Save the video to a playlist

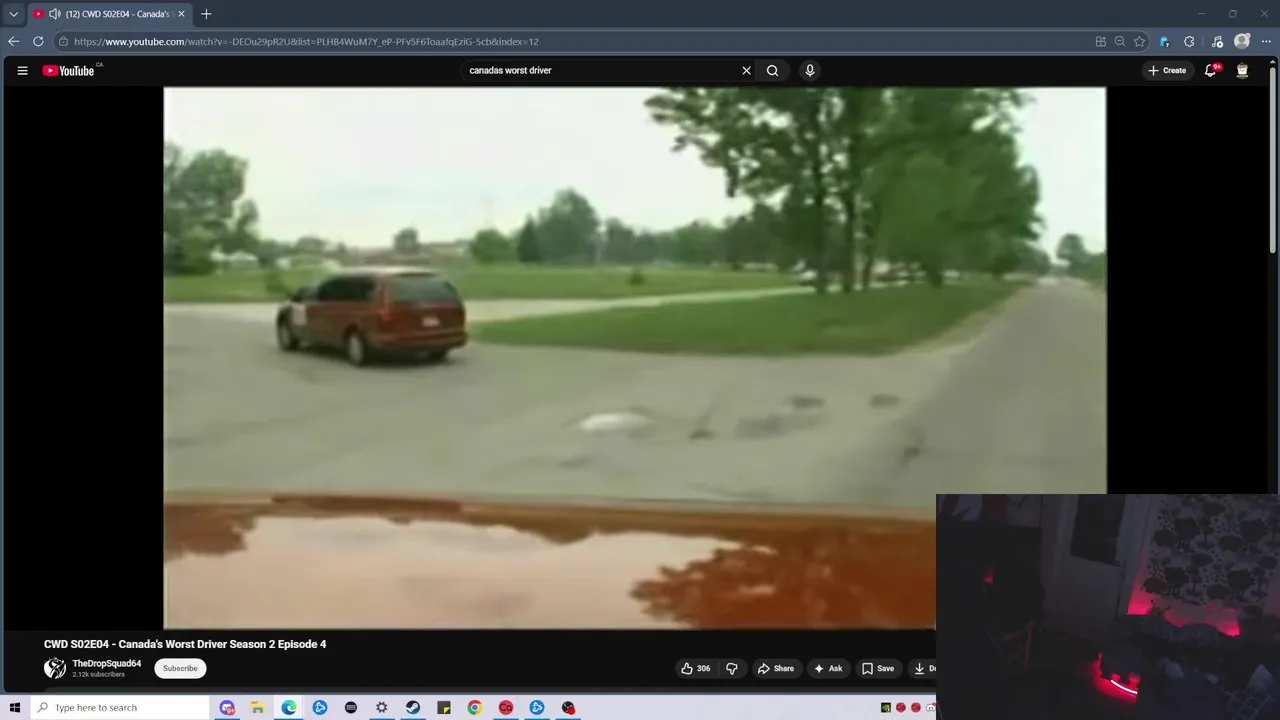click(x=878, y=668)
